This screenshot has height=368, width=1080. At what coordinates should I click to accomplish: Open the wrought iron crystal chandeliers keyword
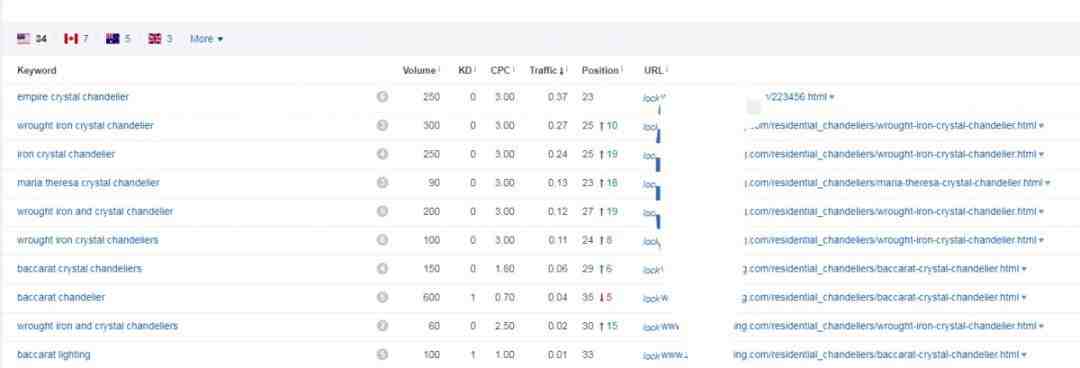87,240
